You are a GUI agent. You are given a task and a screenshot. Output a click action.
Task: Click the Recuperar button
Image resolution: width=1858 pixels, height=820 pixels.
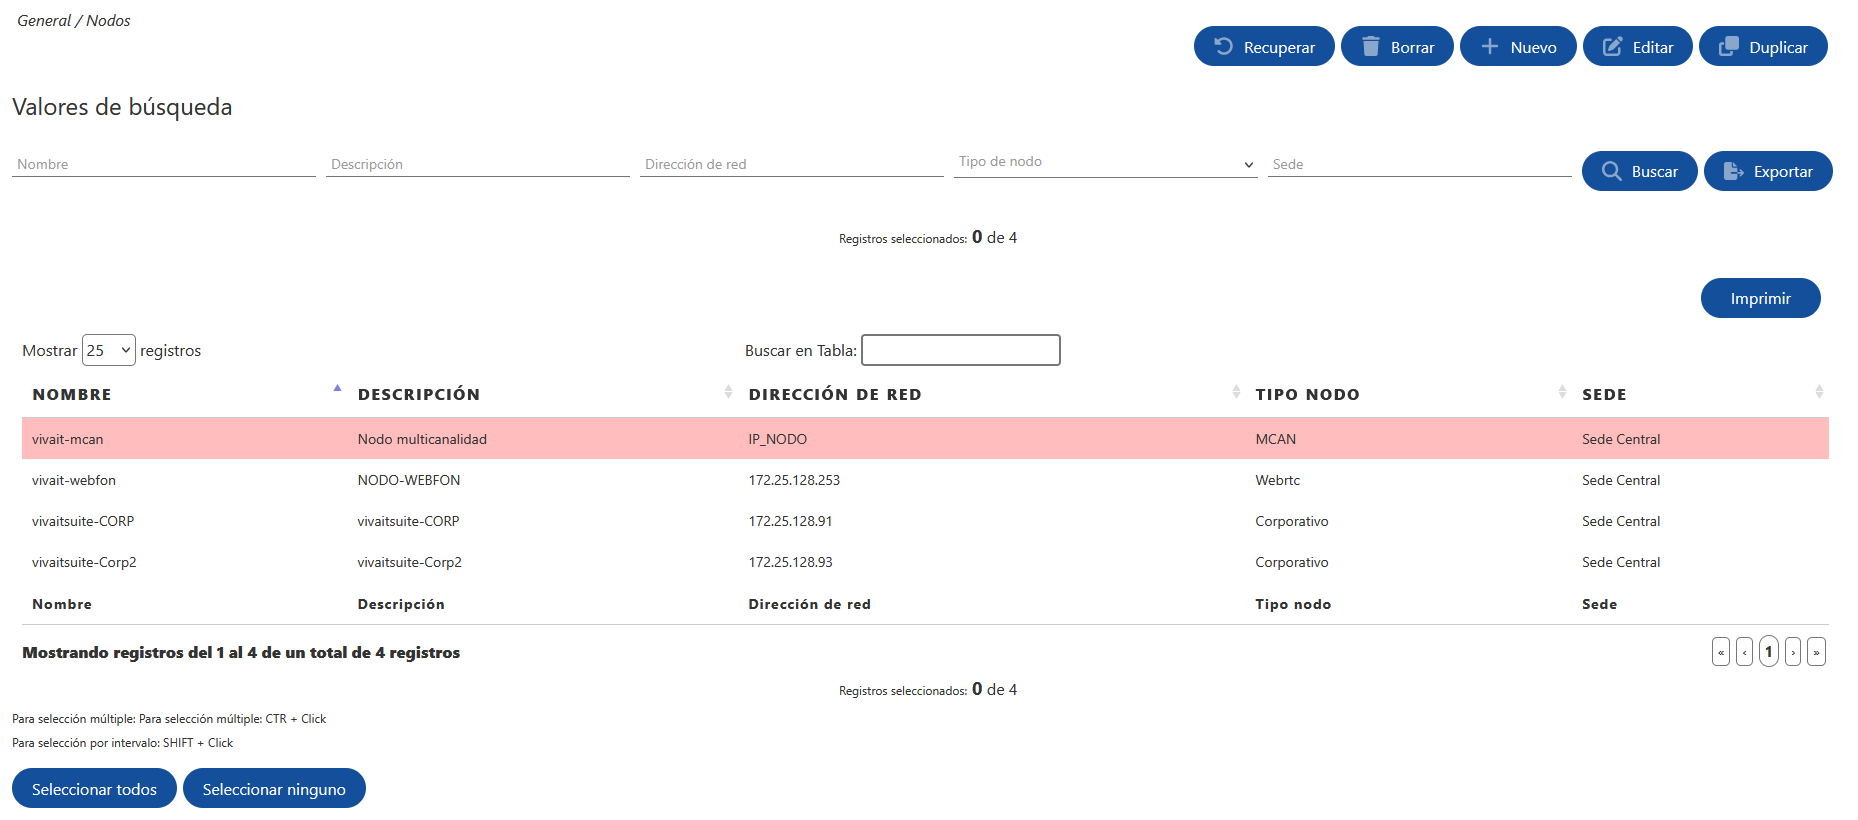(1264, 46)
